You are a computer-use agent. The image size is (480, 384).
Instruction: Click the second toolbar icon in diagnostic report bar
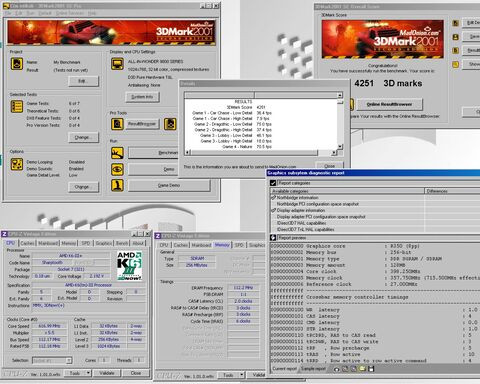click(345, 369)
